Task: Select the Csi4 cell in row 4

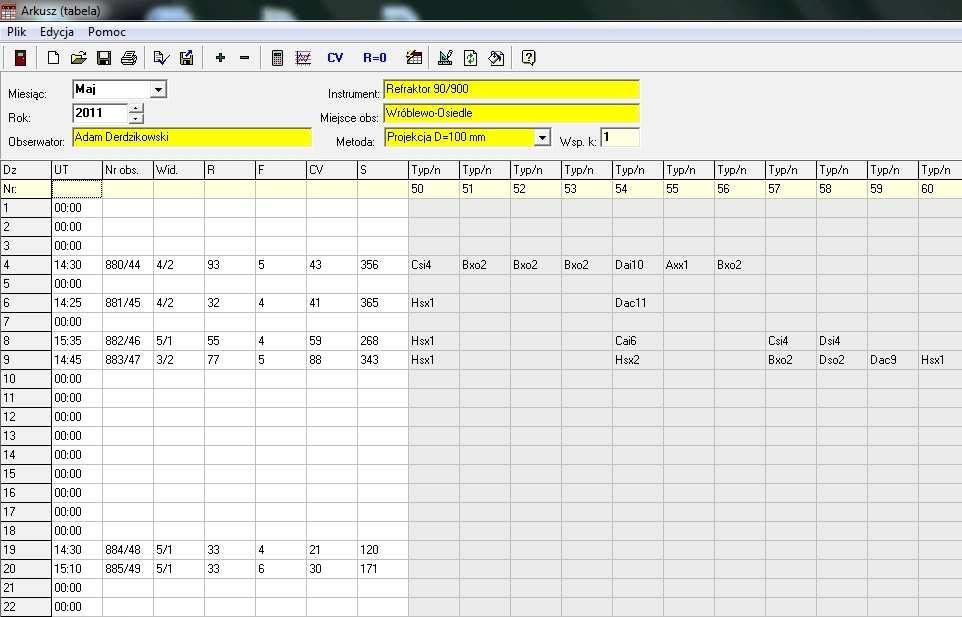Action: pos(434,265)
